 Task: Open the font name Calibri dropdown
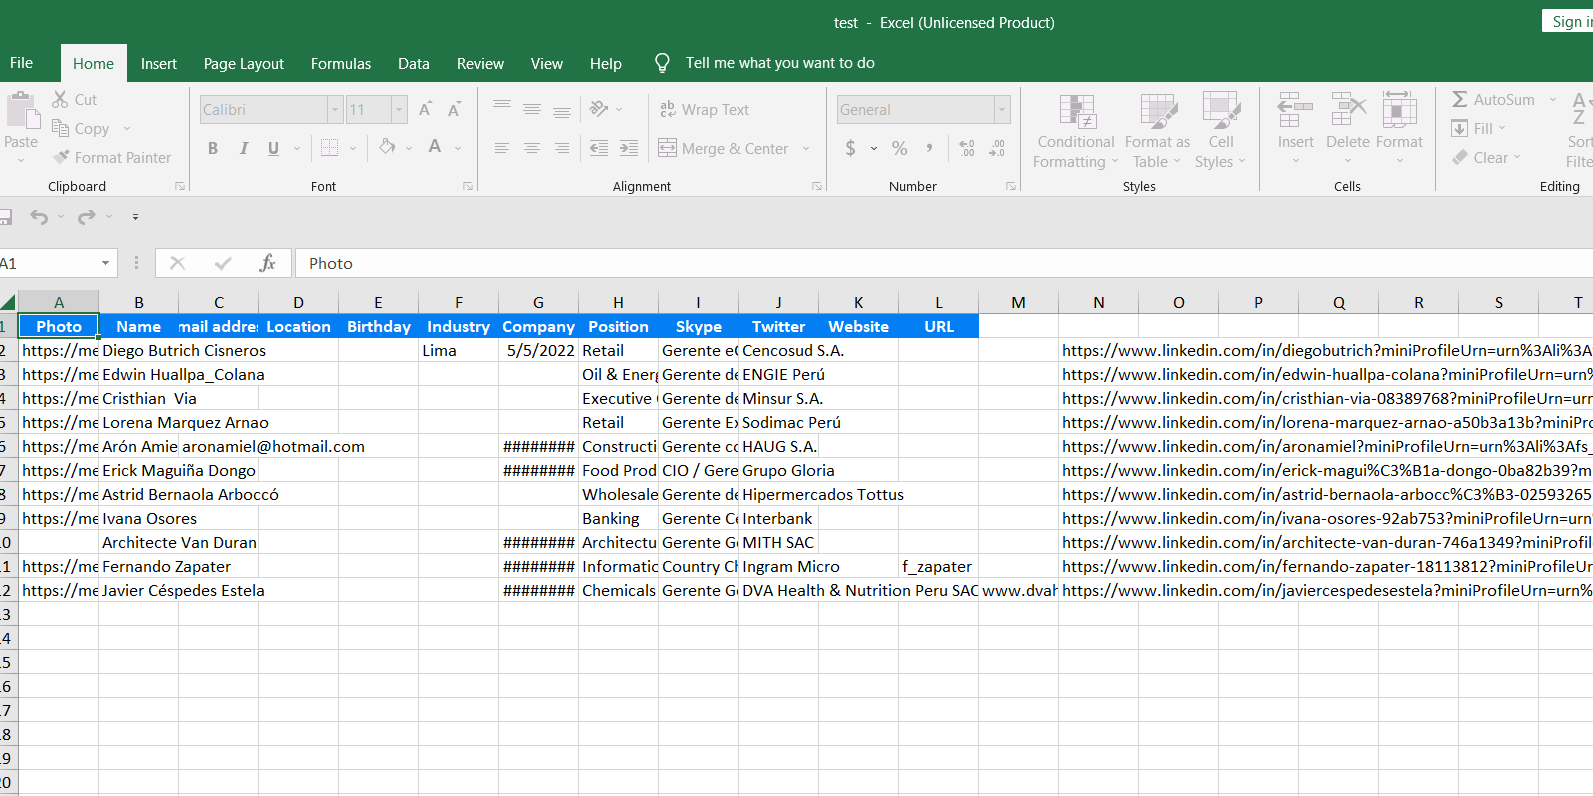[335, 109]
